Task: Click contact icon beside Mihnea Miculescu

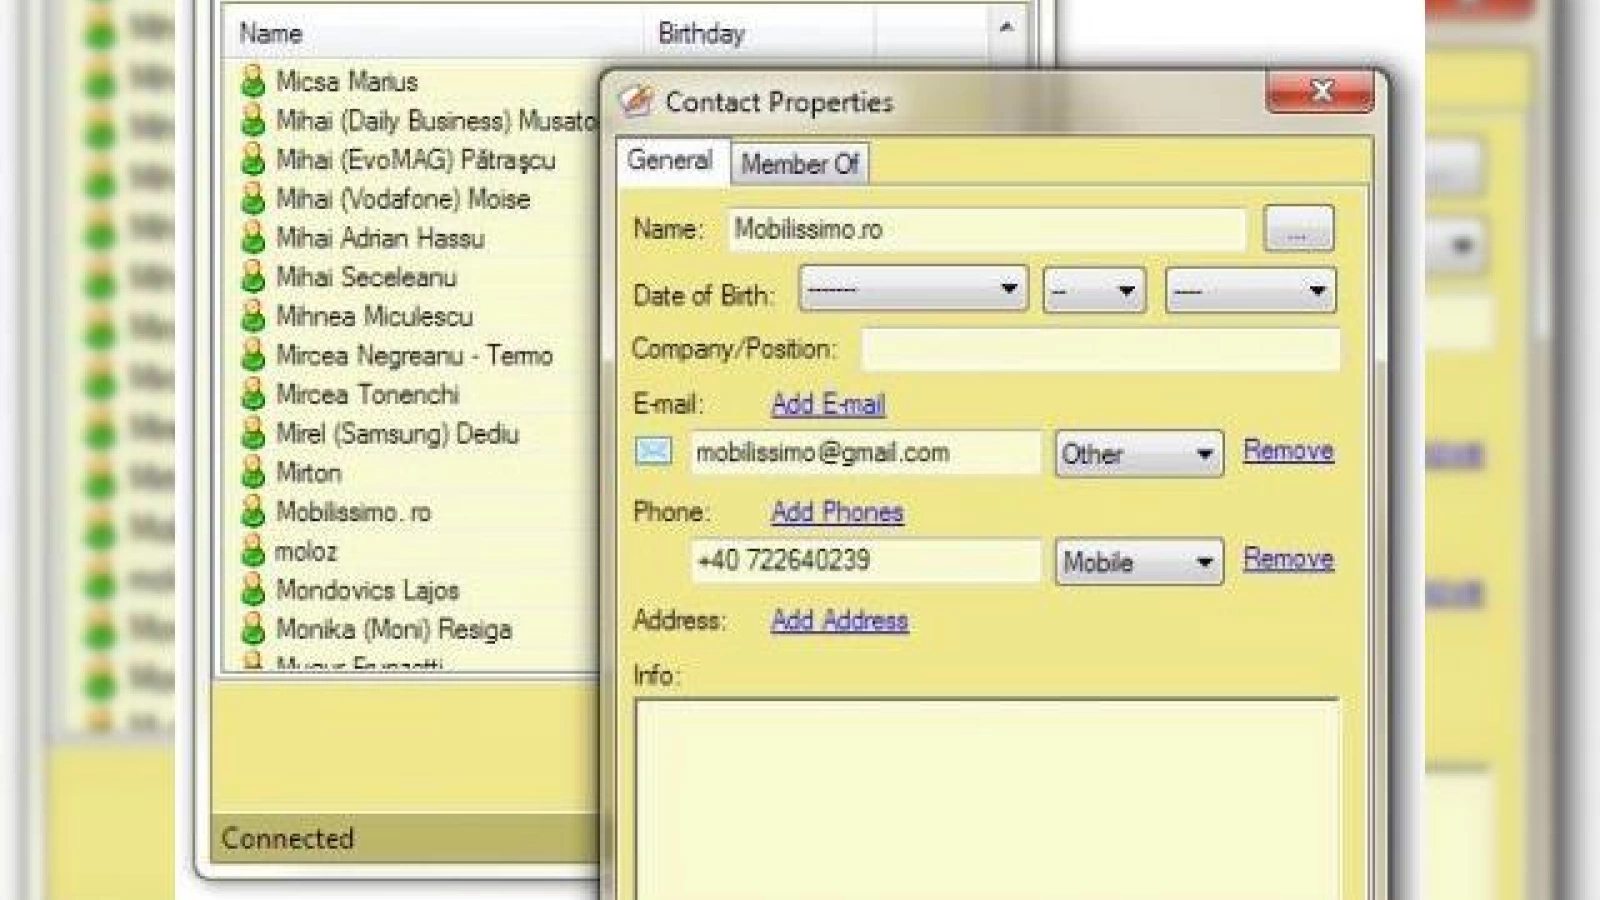Action: pyautogui.click(x=253, y=316)
